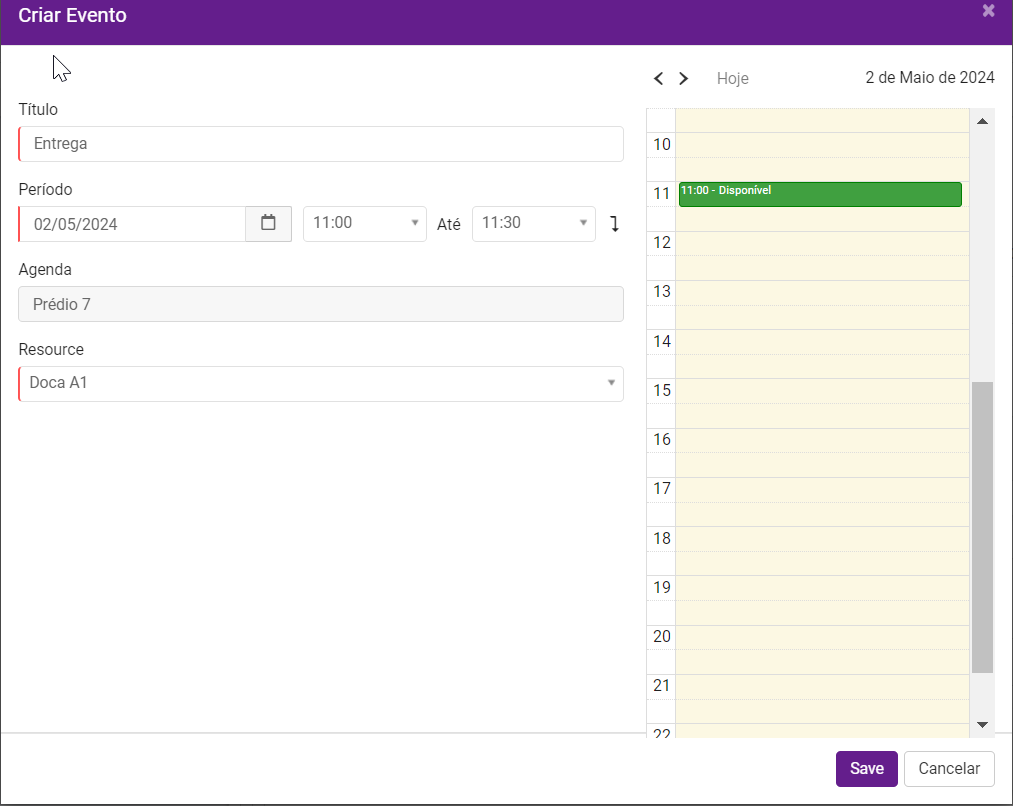Click the calendar scrollbar thumb

tap(982, 527)
